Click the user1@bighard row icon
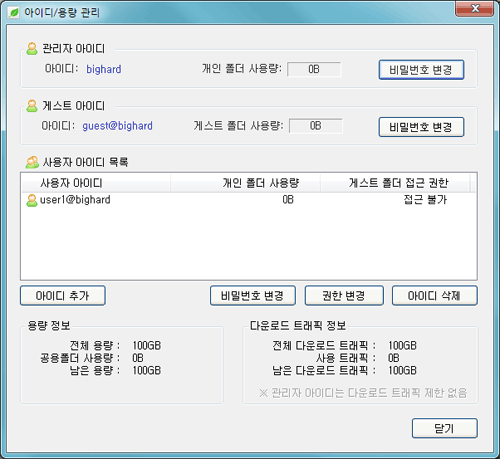Screen dimensions: 500x459 [32, 200]
